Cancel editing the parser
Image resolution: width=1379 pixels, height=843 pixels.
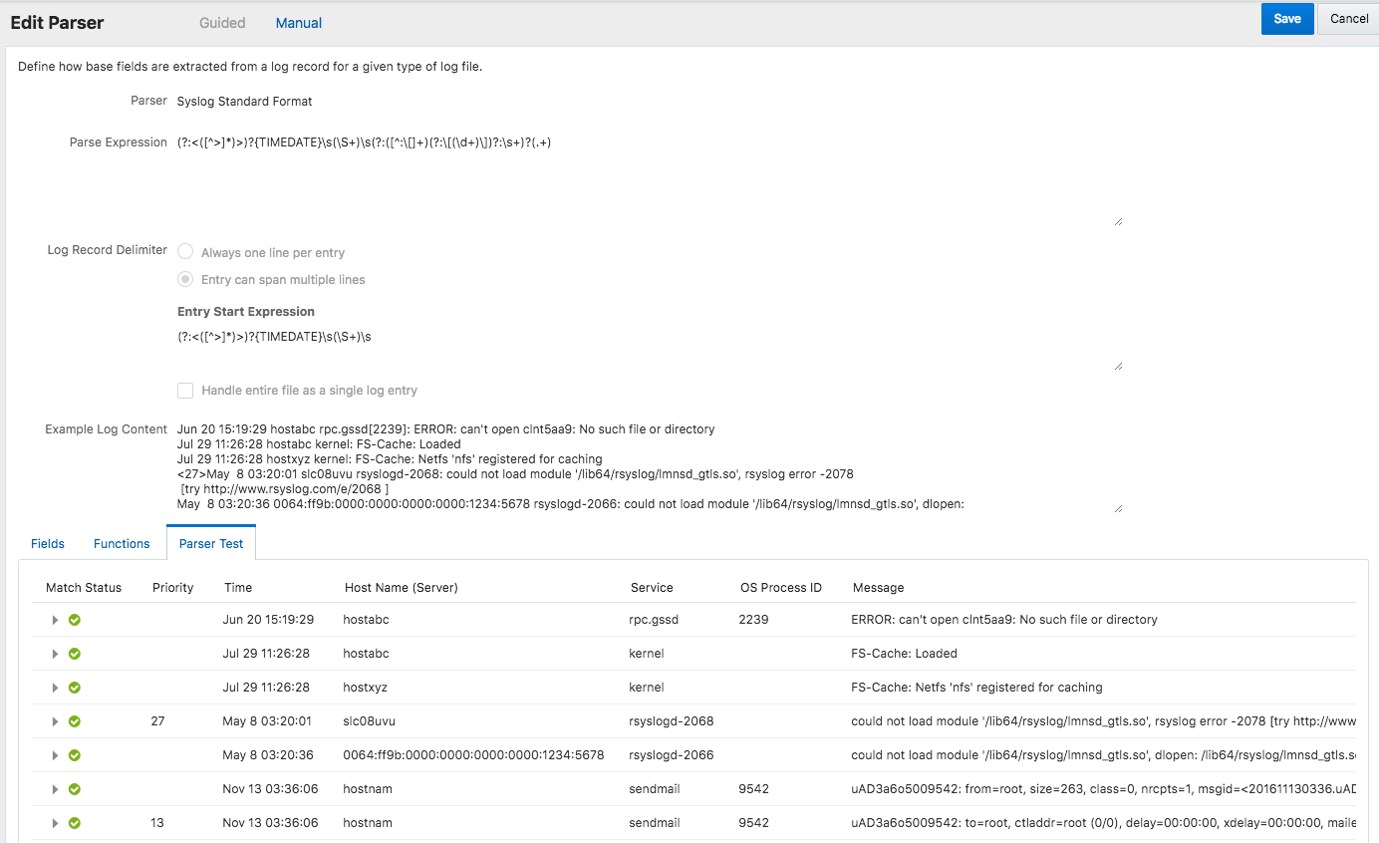[1348, 19]
